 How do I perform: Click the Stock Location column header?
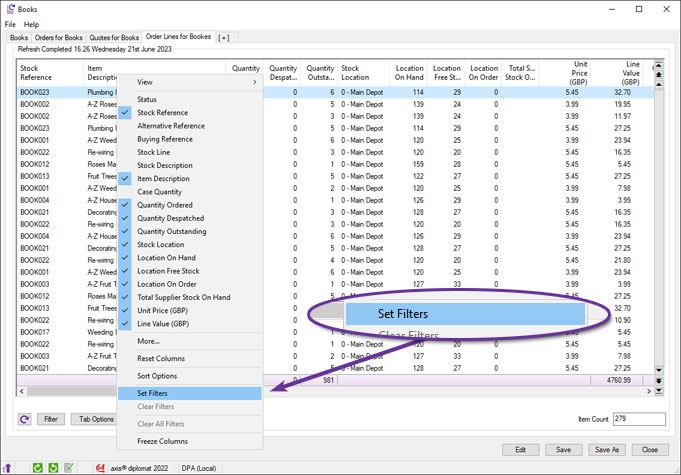pyautogui.click(x=364, y=73)
